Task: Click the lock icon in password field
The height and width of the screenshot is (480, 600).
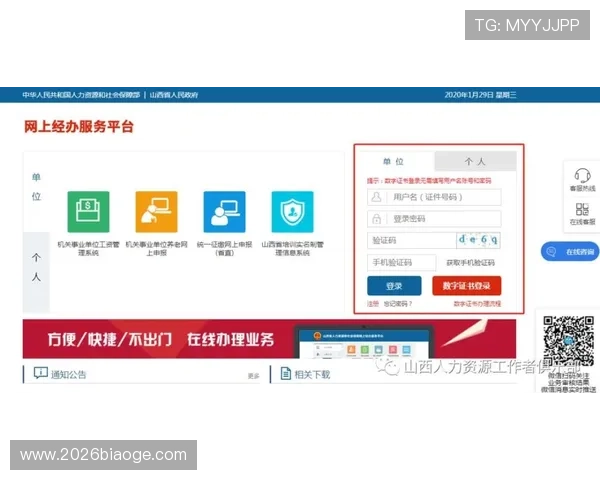Action: pyautogui.click(x=377, y=219)
